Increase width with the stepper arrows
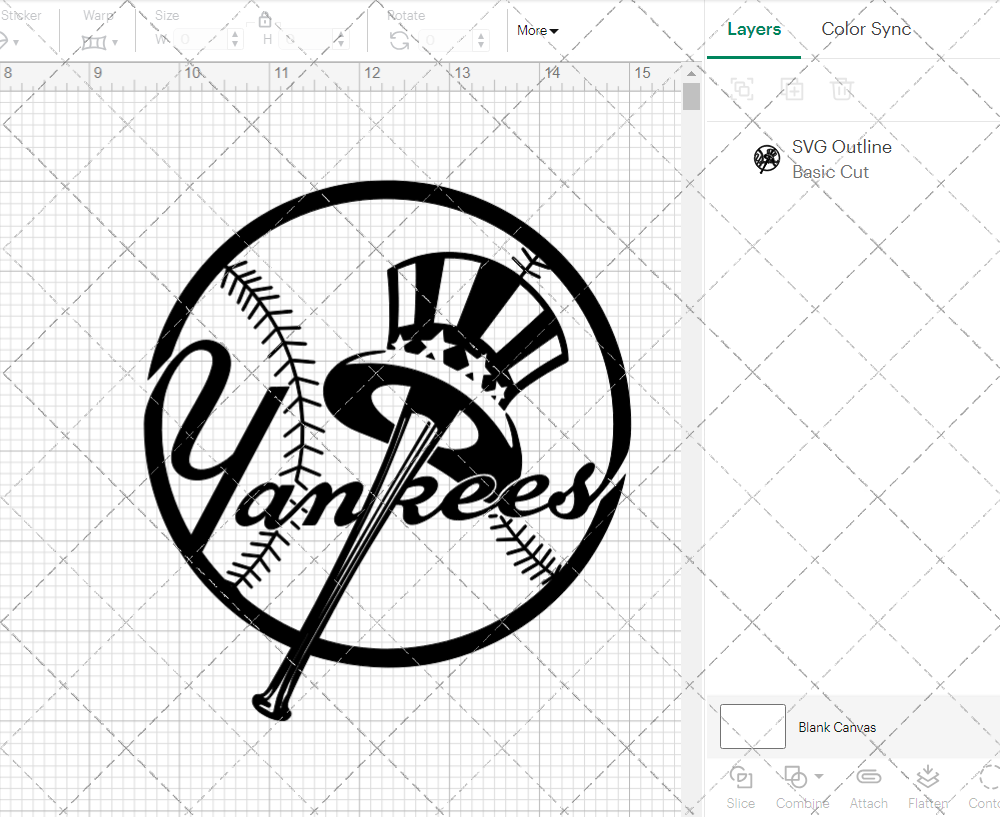This screenshot has width=1000, height=817. [235, 40]
